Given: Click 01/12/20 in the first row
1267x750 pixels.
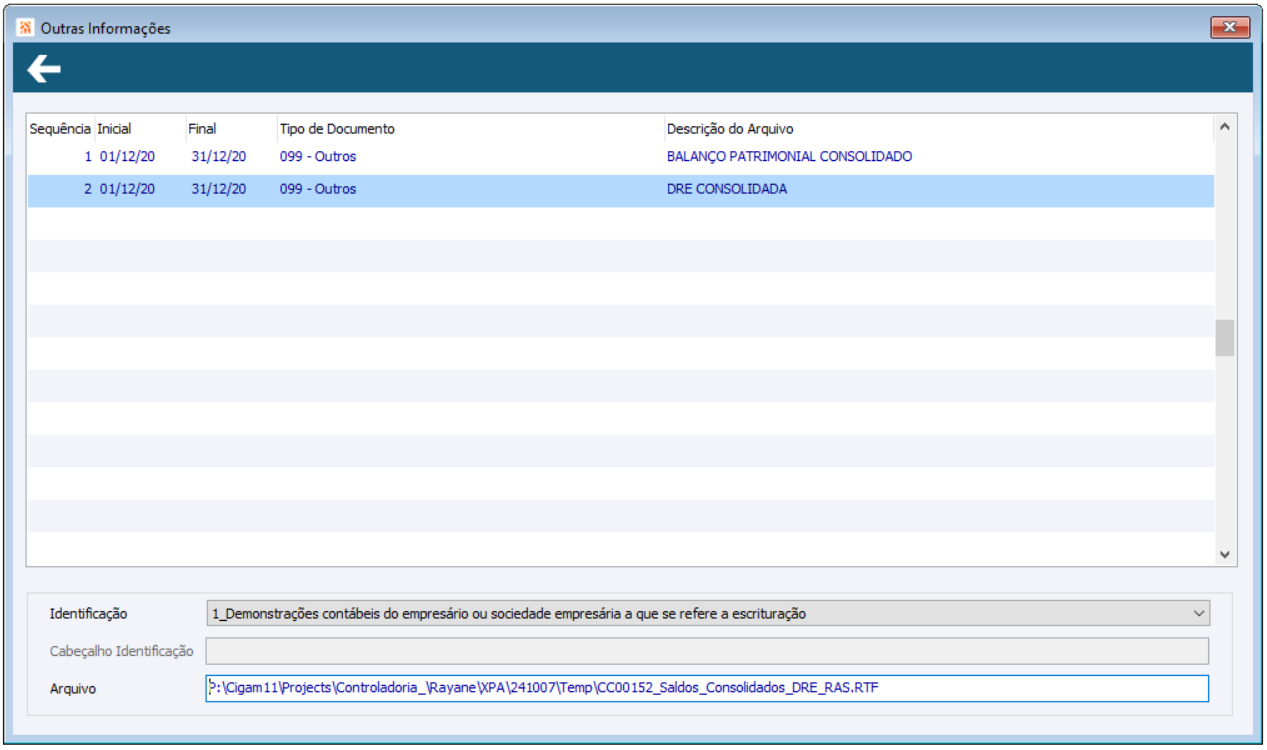Looking at the screenshot, I should point(127,157).
